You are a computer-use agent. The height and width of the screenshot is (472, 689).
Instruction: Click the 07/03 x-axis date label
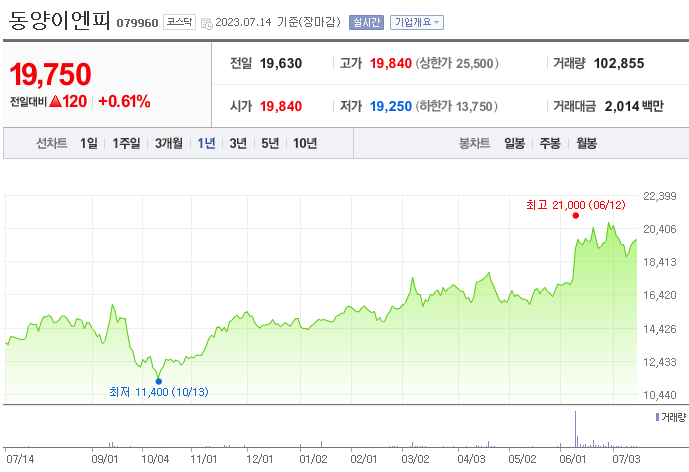click(x=627, y=459)
